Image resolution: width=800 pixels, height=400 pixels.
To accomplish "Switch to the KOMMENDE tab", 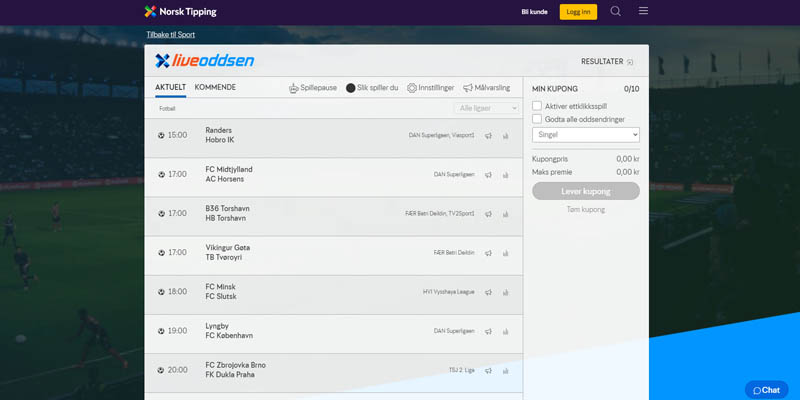I will click(x=215, y=87).
